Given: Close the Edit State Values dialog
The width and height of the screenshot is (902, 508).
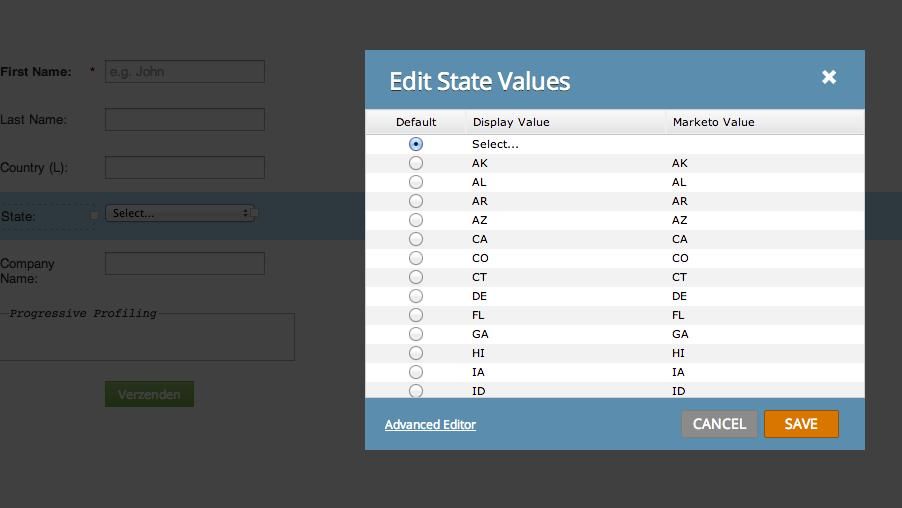Looking at the screenshot, I should [x=828, y=77].
